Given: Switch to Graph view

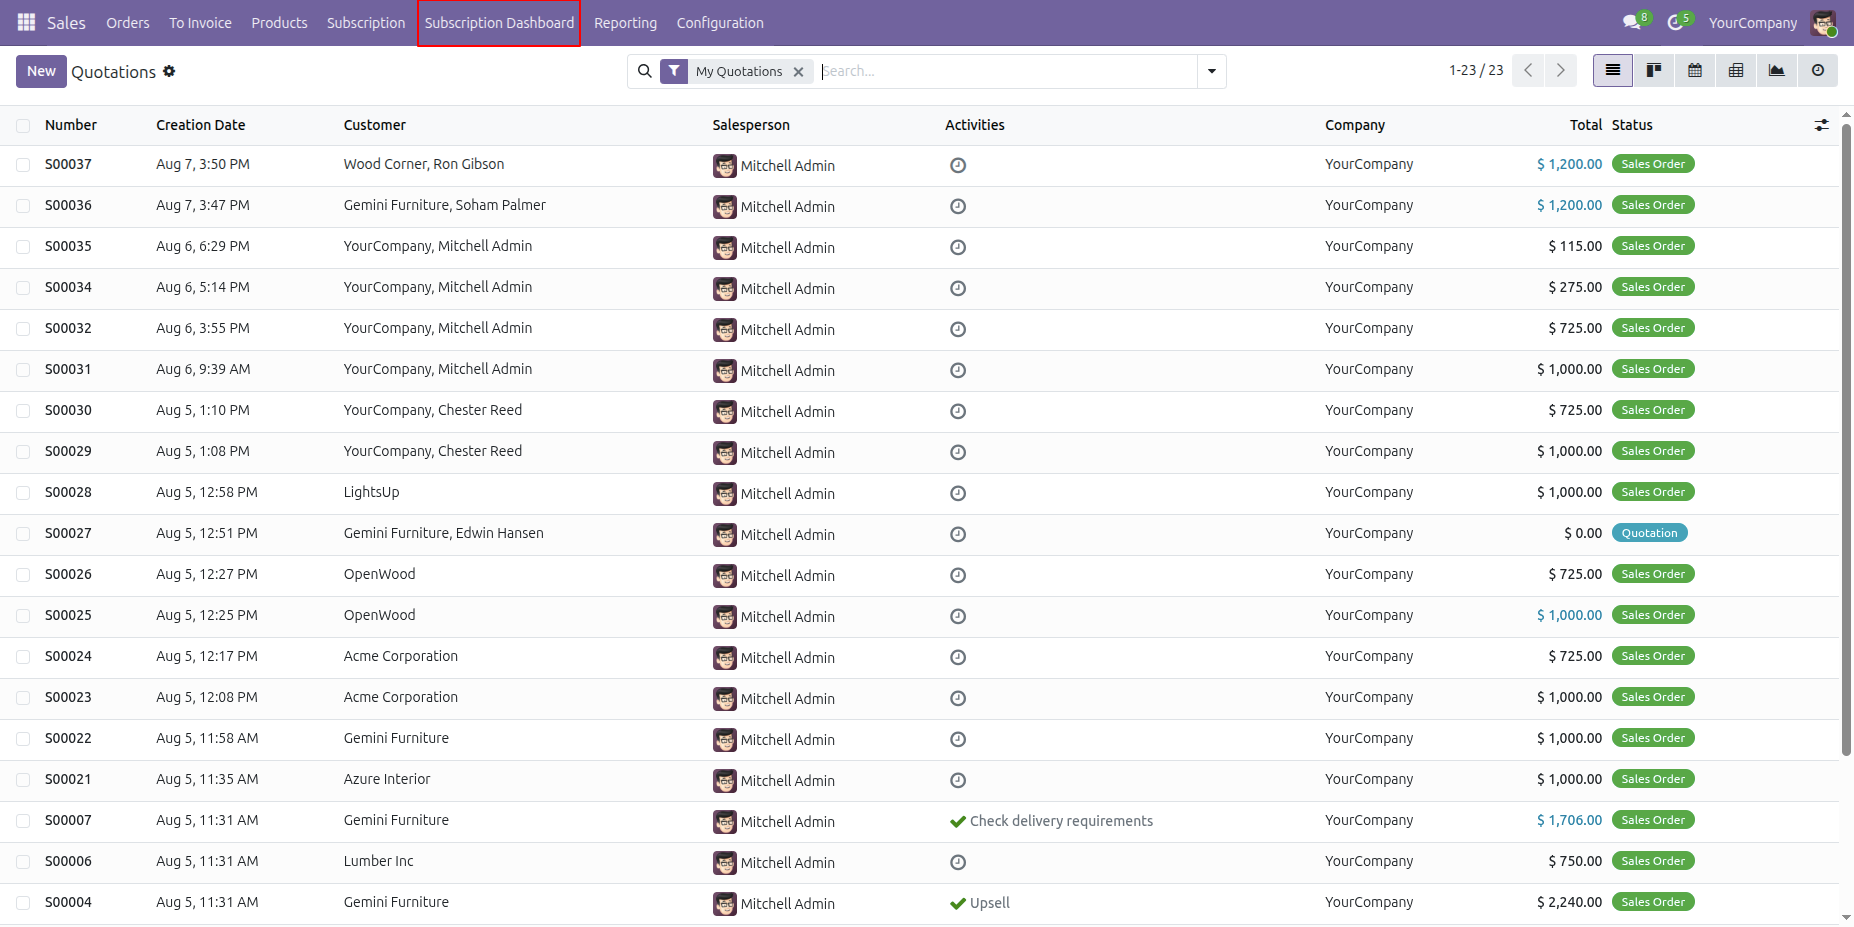Looking at the screenshot, I should [1777, 71].
